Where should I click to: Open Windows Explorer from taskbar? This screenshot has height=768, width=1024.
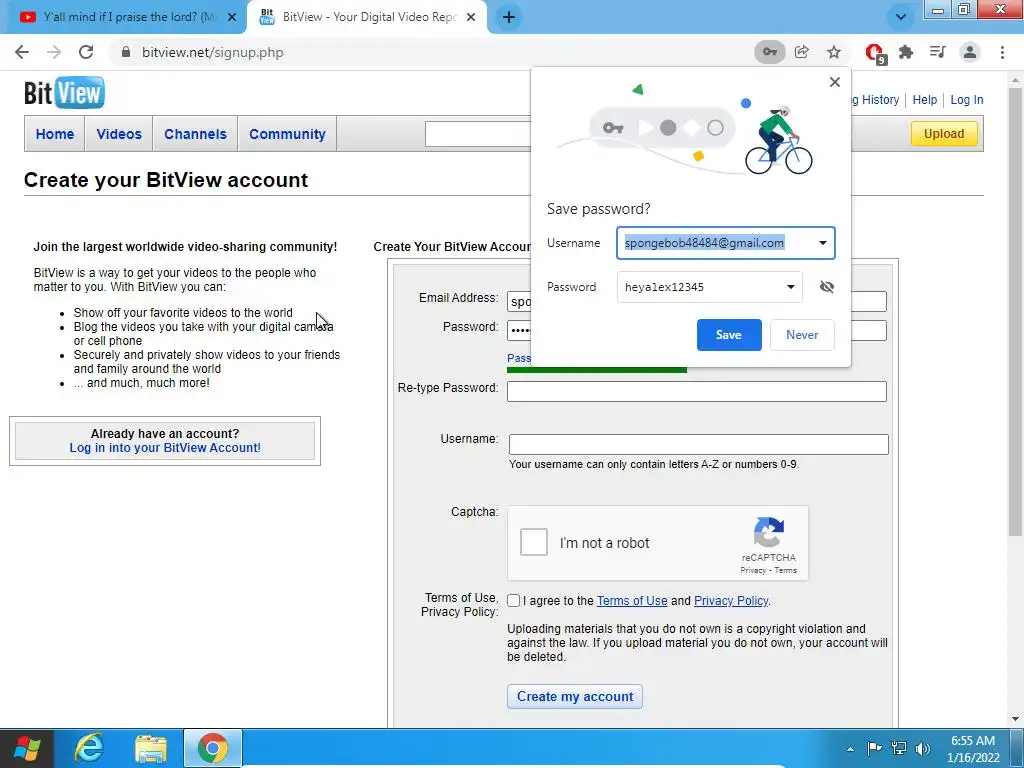151,748
